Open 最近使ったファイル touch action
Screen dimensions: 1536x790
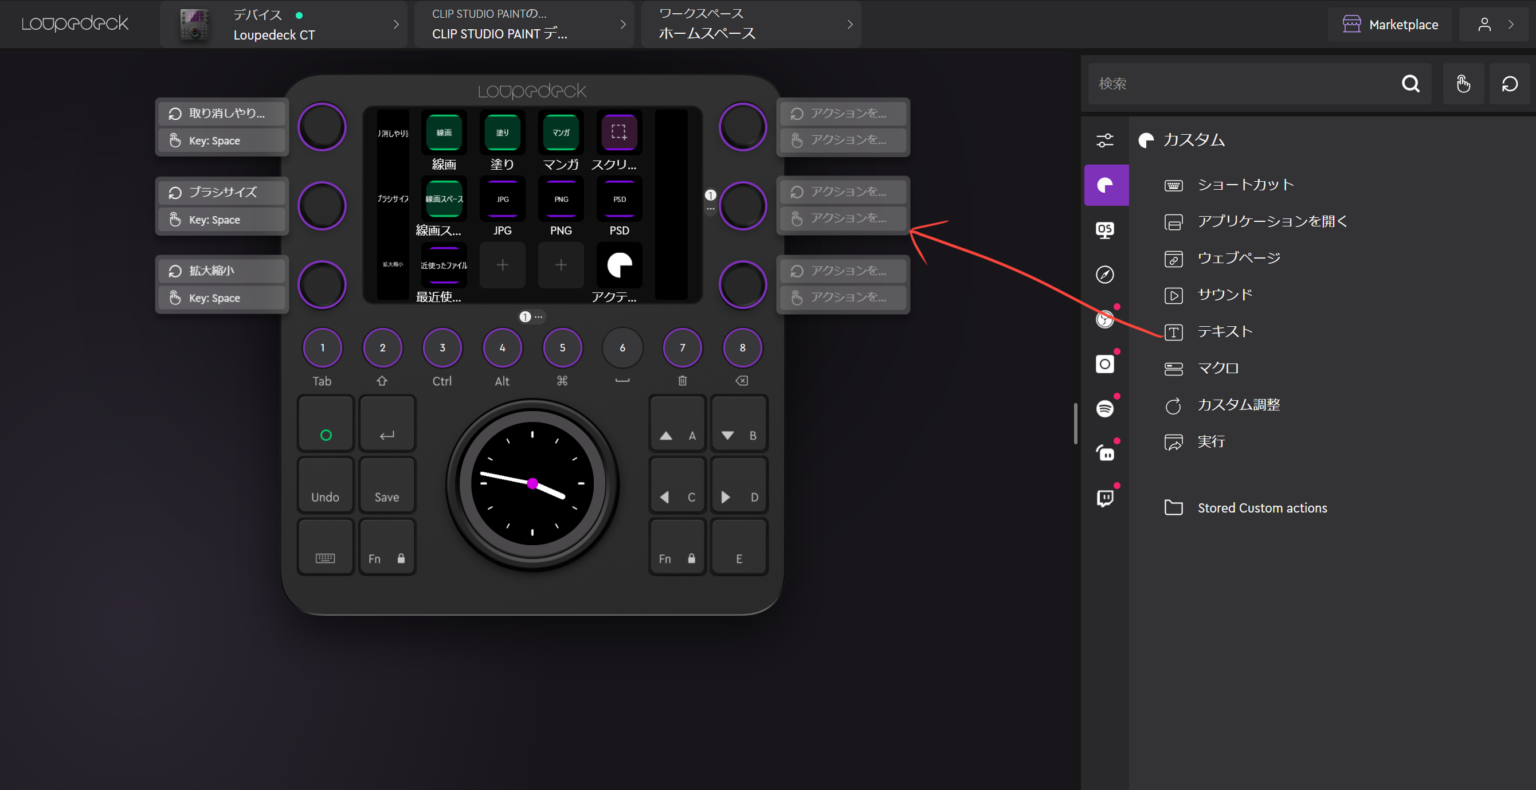pos(443,265)
